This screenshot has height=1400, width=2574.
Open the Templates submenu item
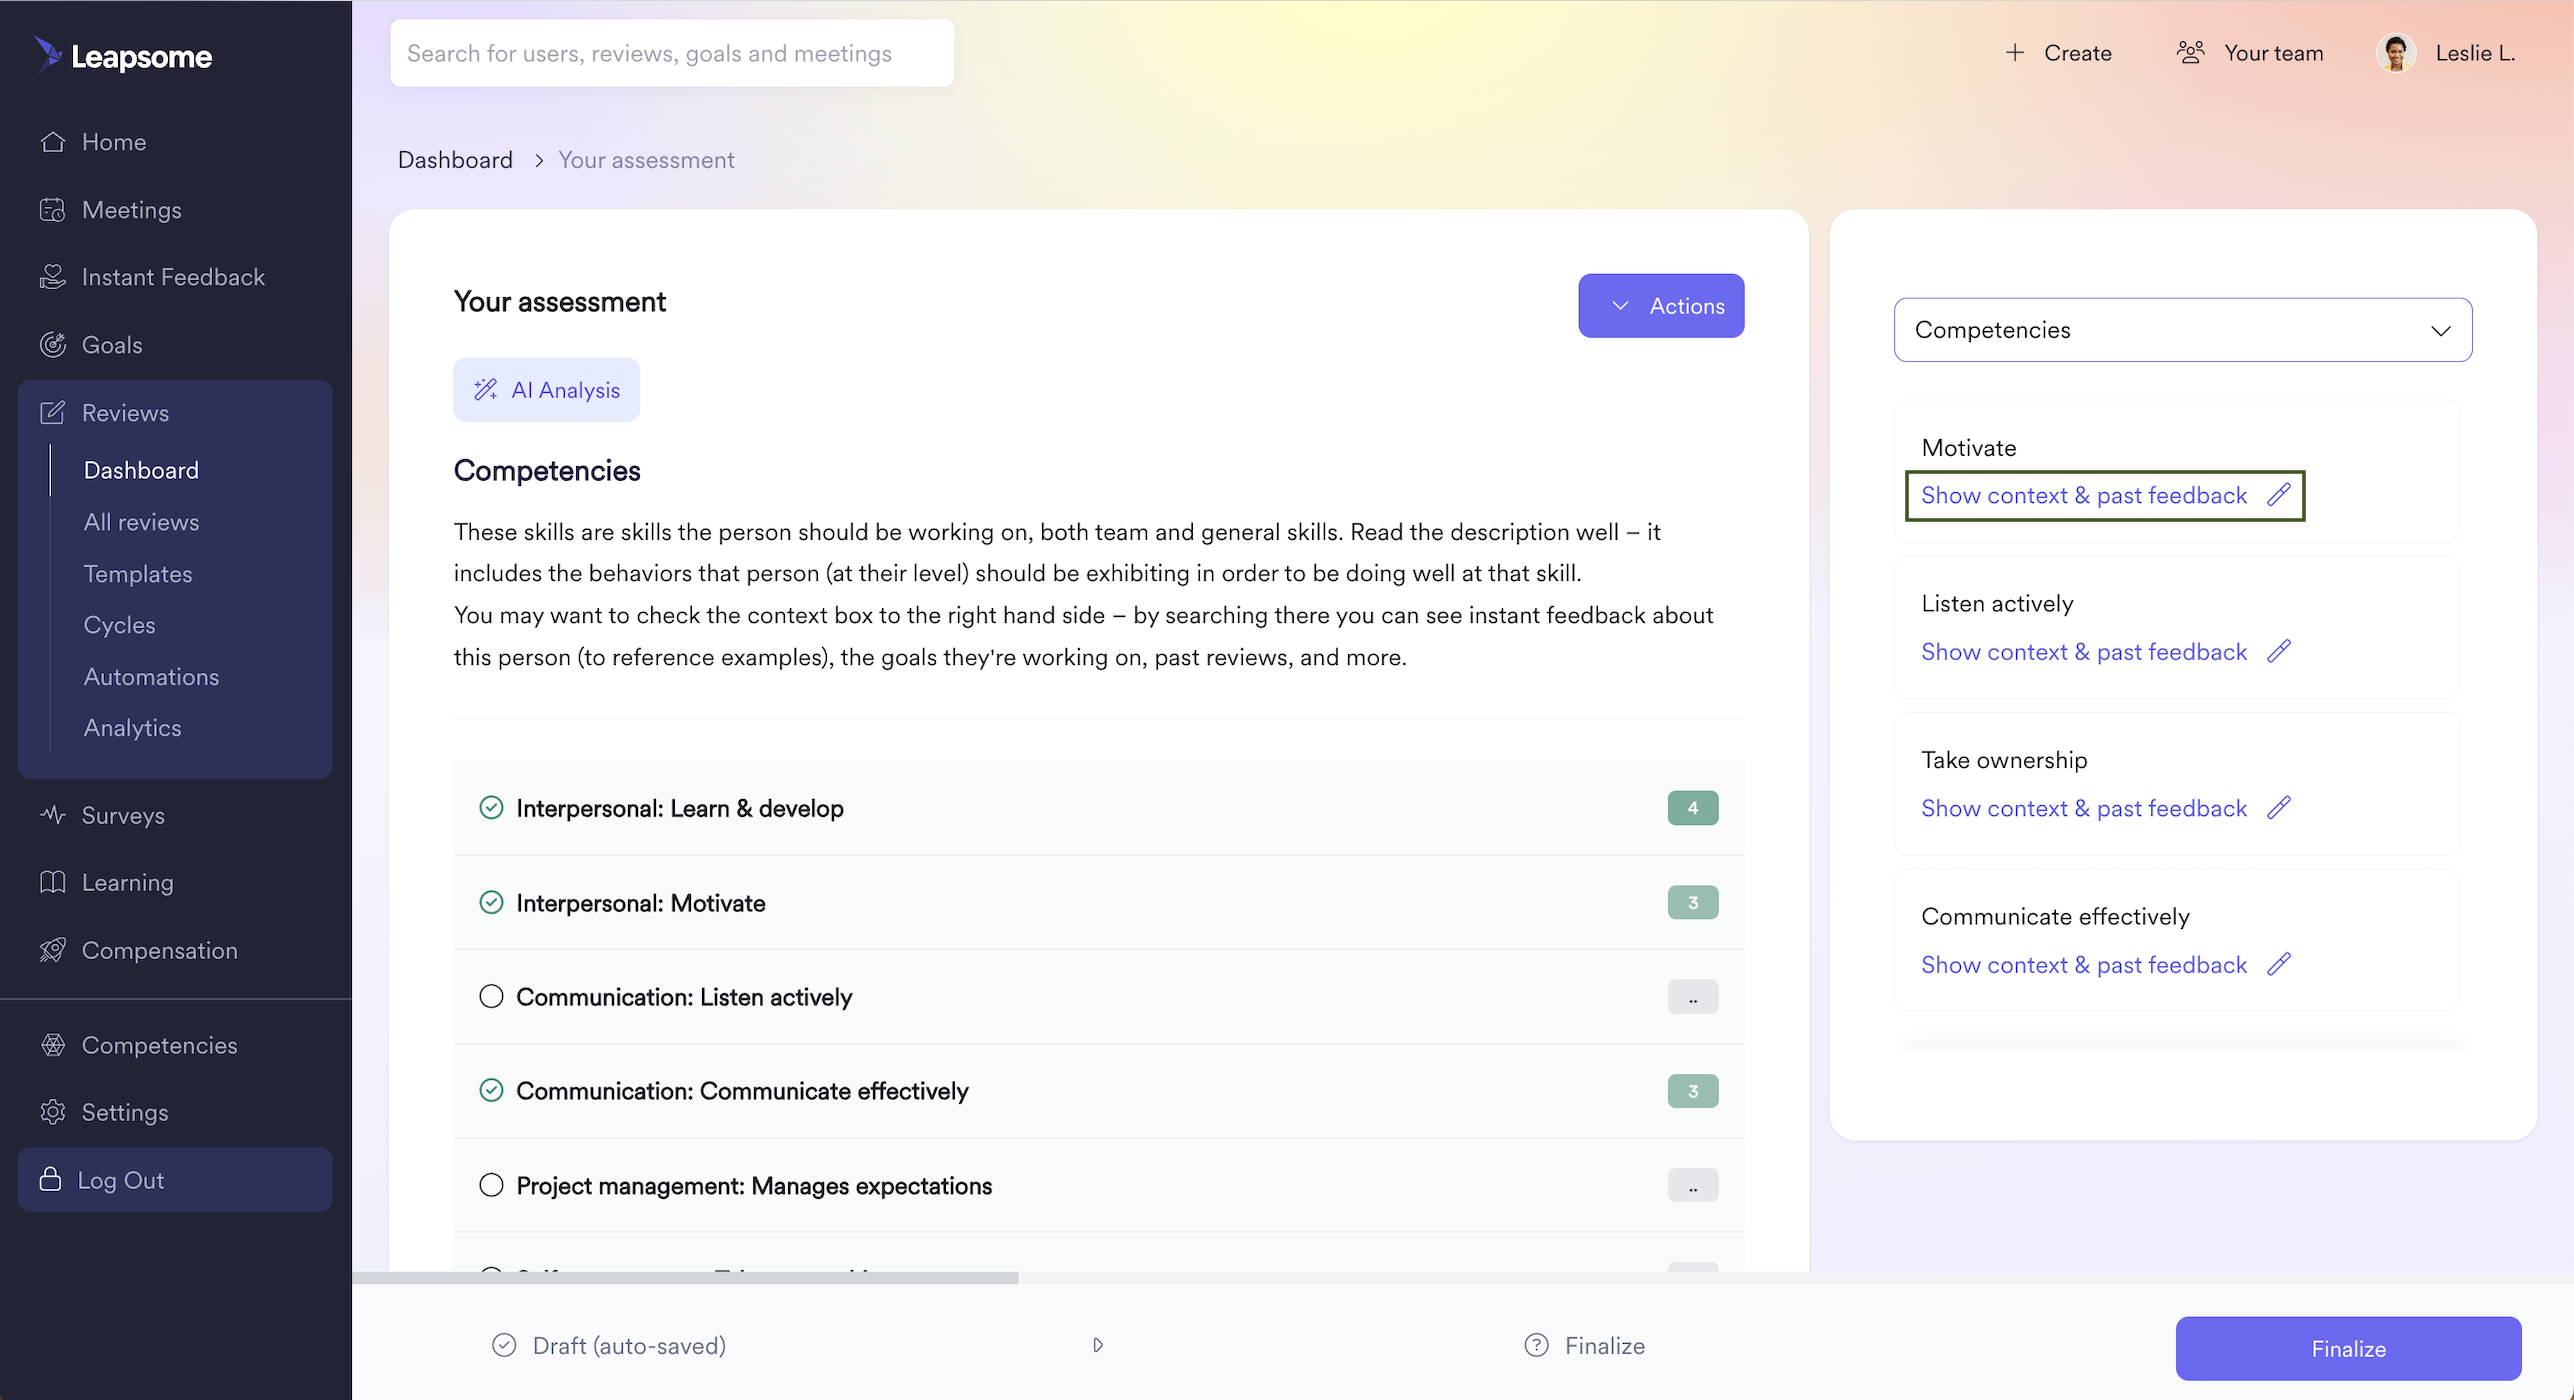[138, 574]
